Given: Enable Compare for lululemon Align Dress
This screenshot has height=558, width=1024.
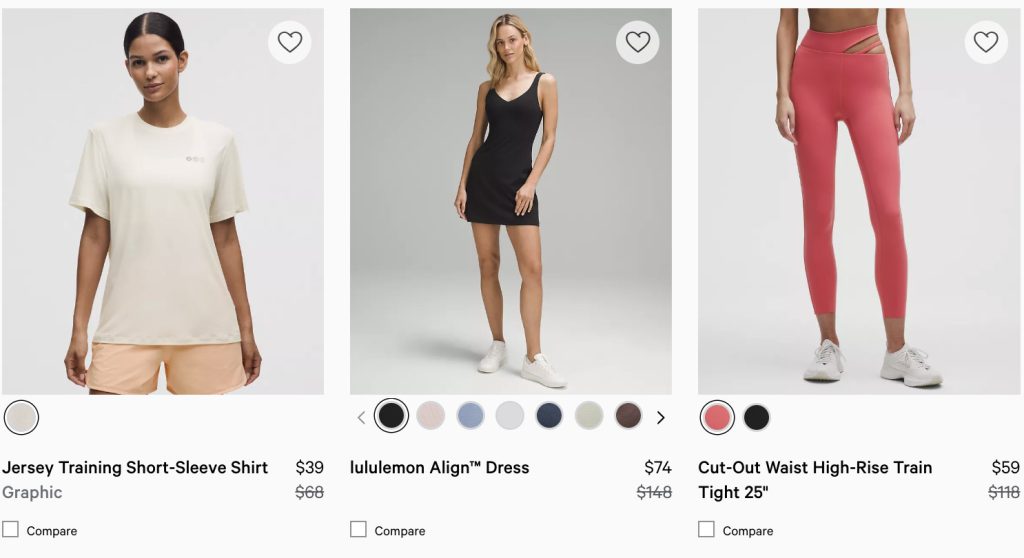Looking at the screenshot, I should [359, 530].
